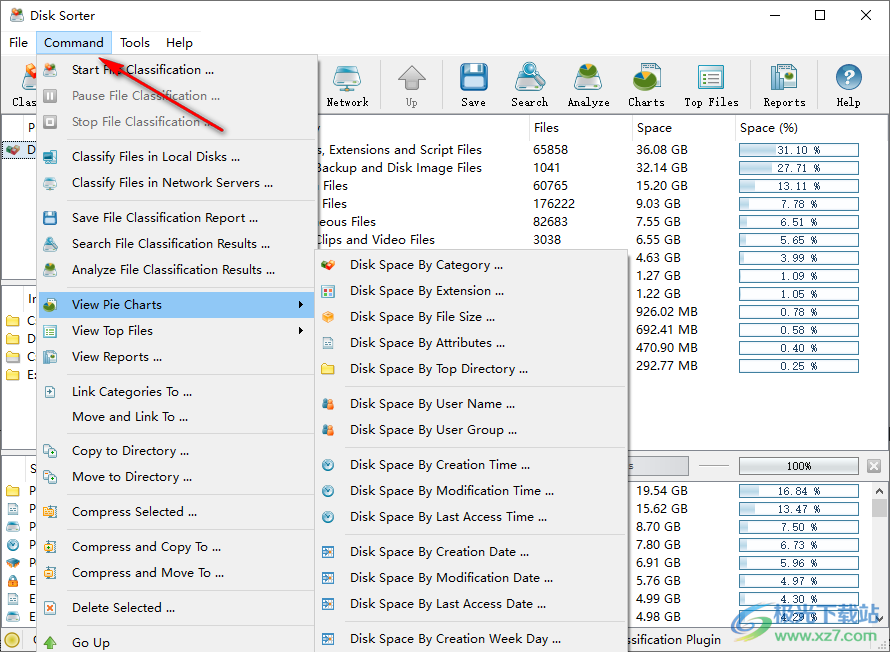The image size is (890, 652).
Task: Click folder icon beside Disk Space By Top Directory
Action: [328, 369]
